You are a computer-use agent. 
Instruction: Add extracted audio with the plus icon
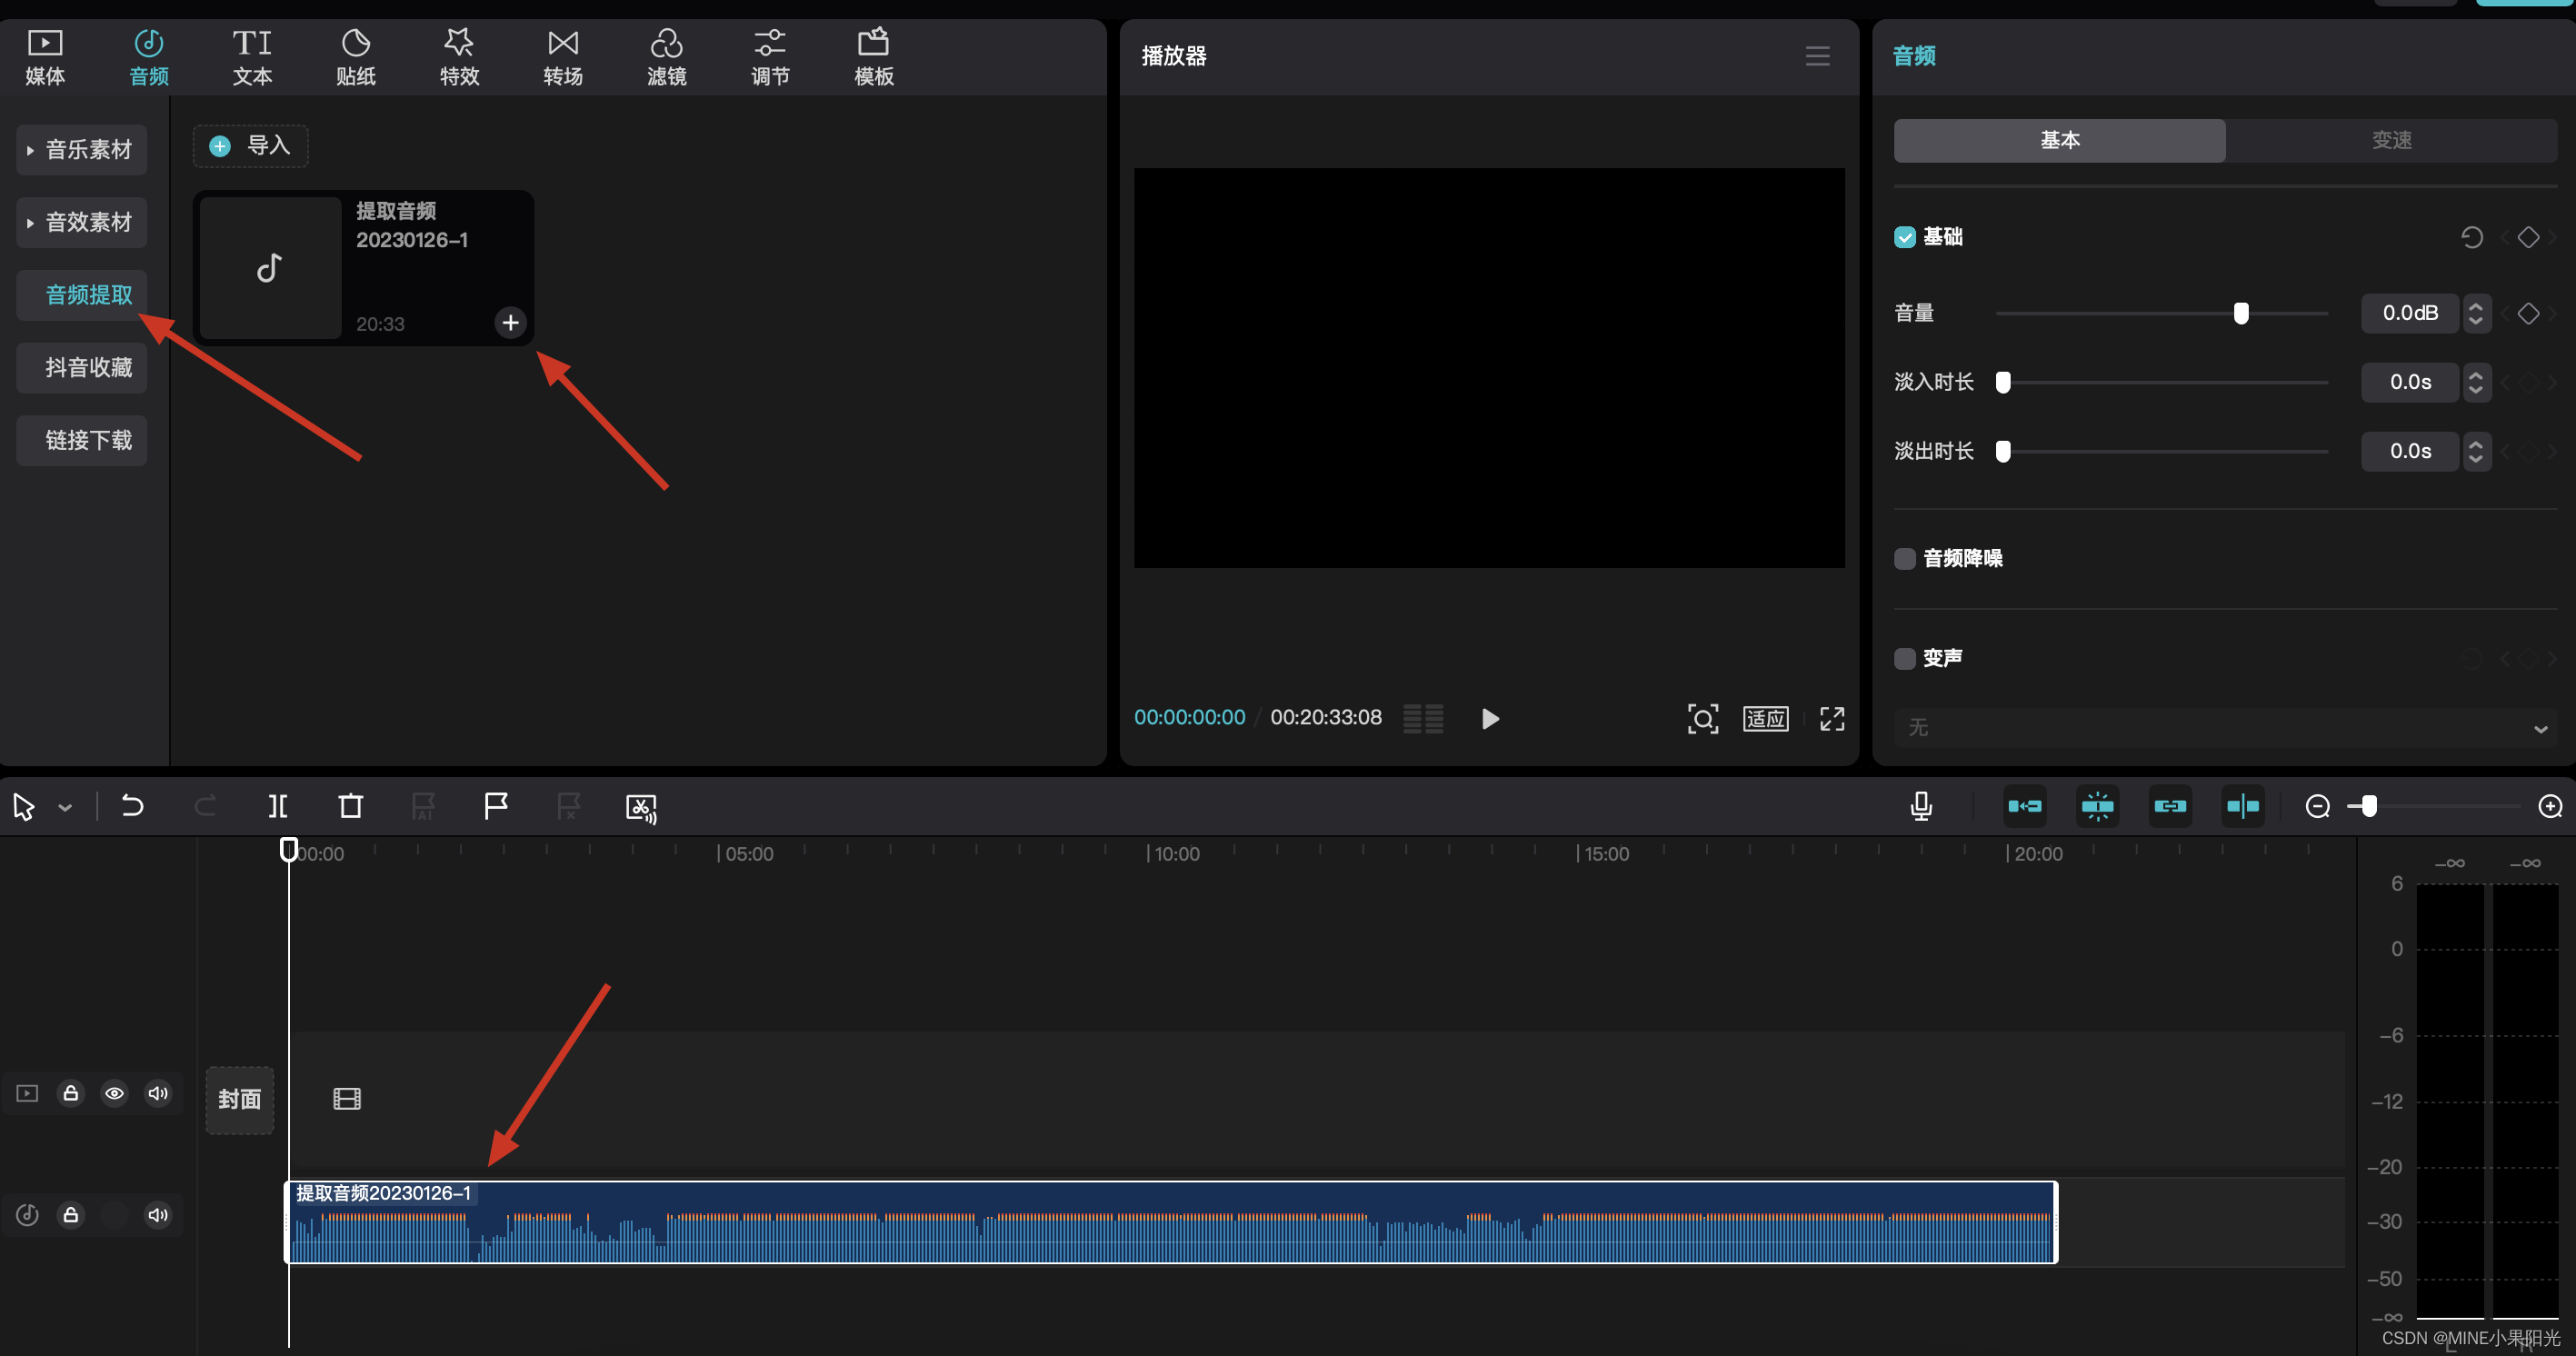[510, 322]
